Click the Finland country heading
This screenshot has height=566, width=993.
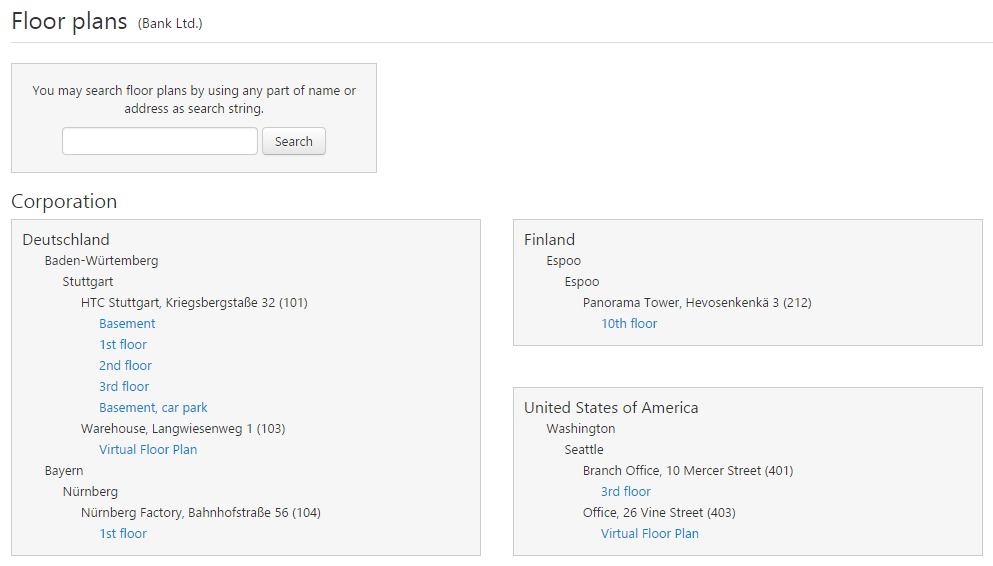[549, 239]
